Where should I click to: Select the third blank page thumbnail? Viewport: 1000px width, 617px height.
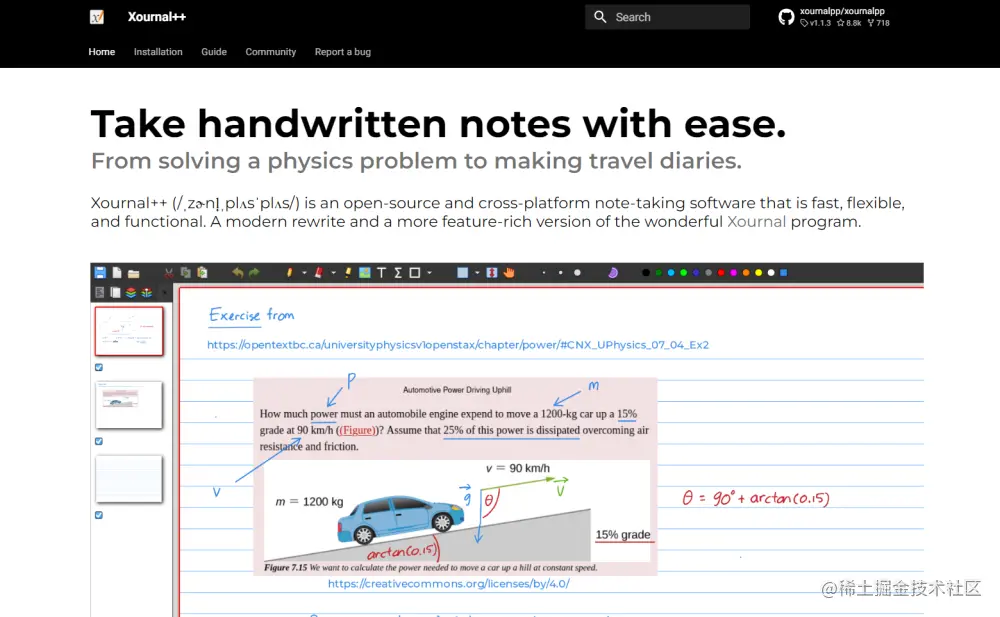pyautogui.click(x=129, y=479)
